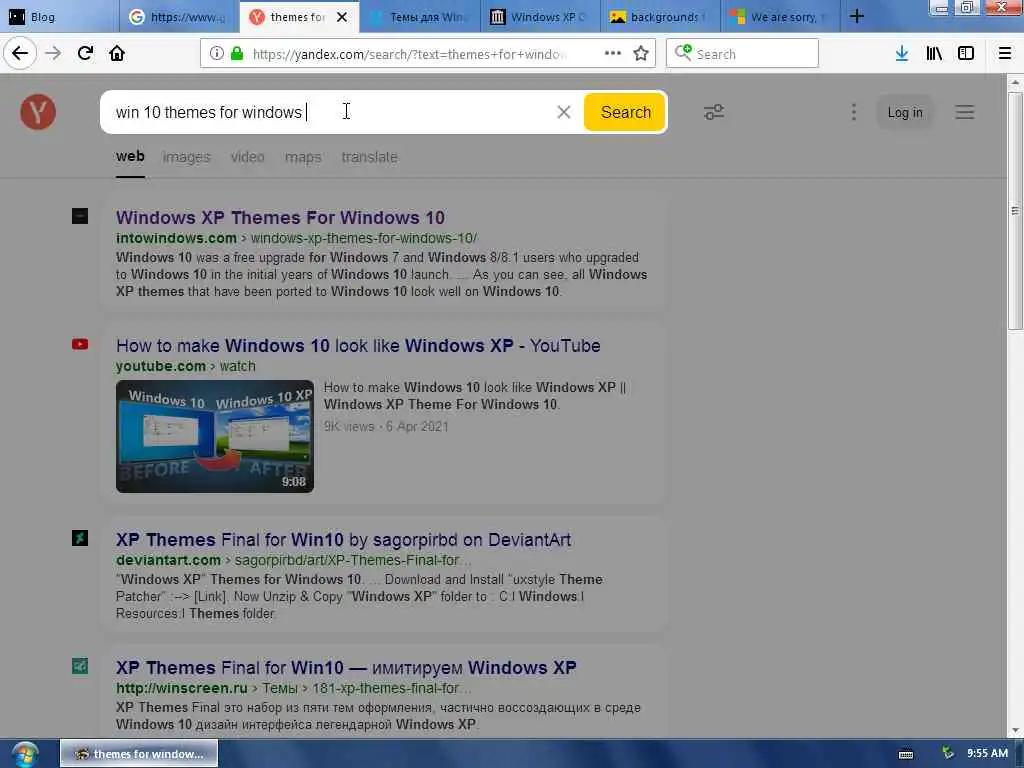Screen dimensions: 1024x768
Task: Click the youtube.com › watch URL
Action: (185, 366)
